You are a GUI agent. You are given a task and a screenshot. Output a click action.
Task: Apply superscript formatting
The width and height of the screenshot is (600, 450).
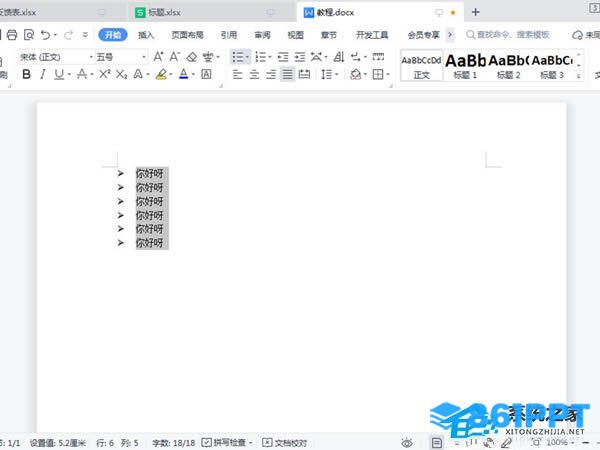104,75
